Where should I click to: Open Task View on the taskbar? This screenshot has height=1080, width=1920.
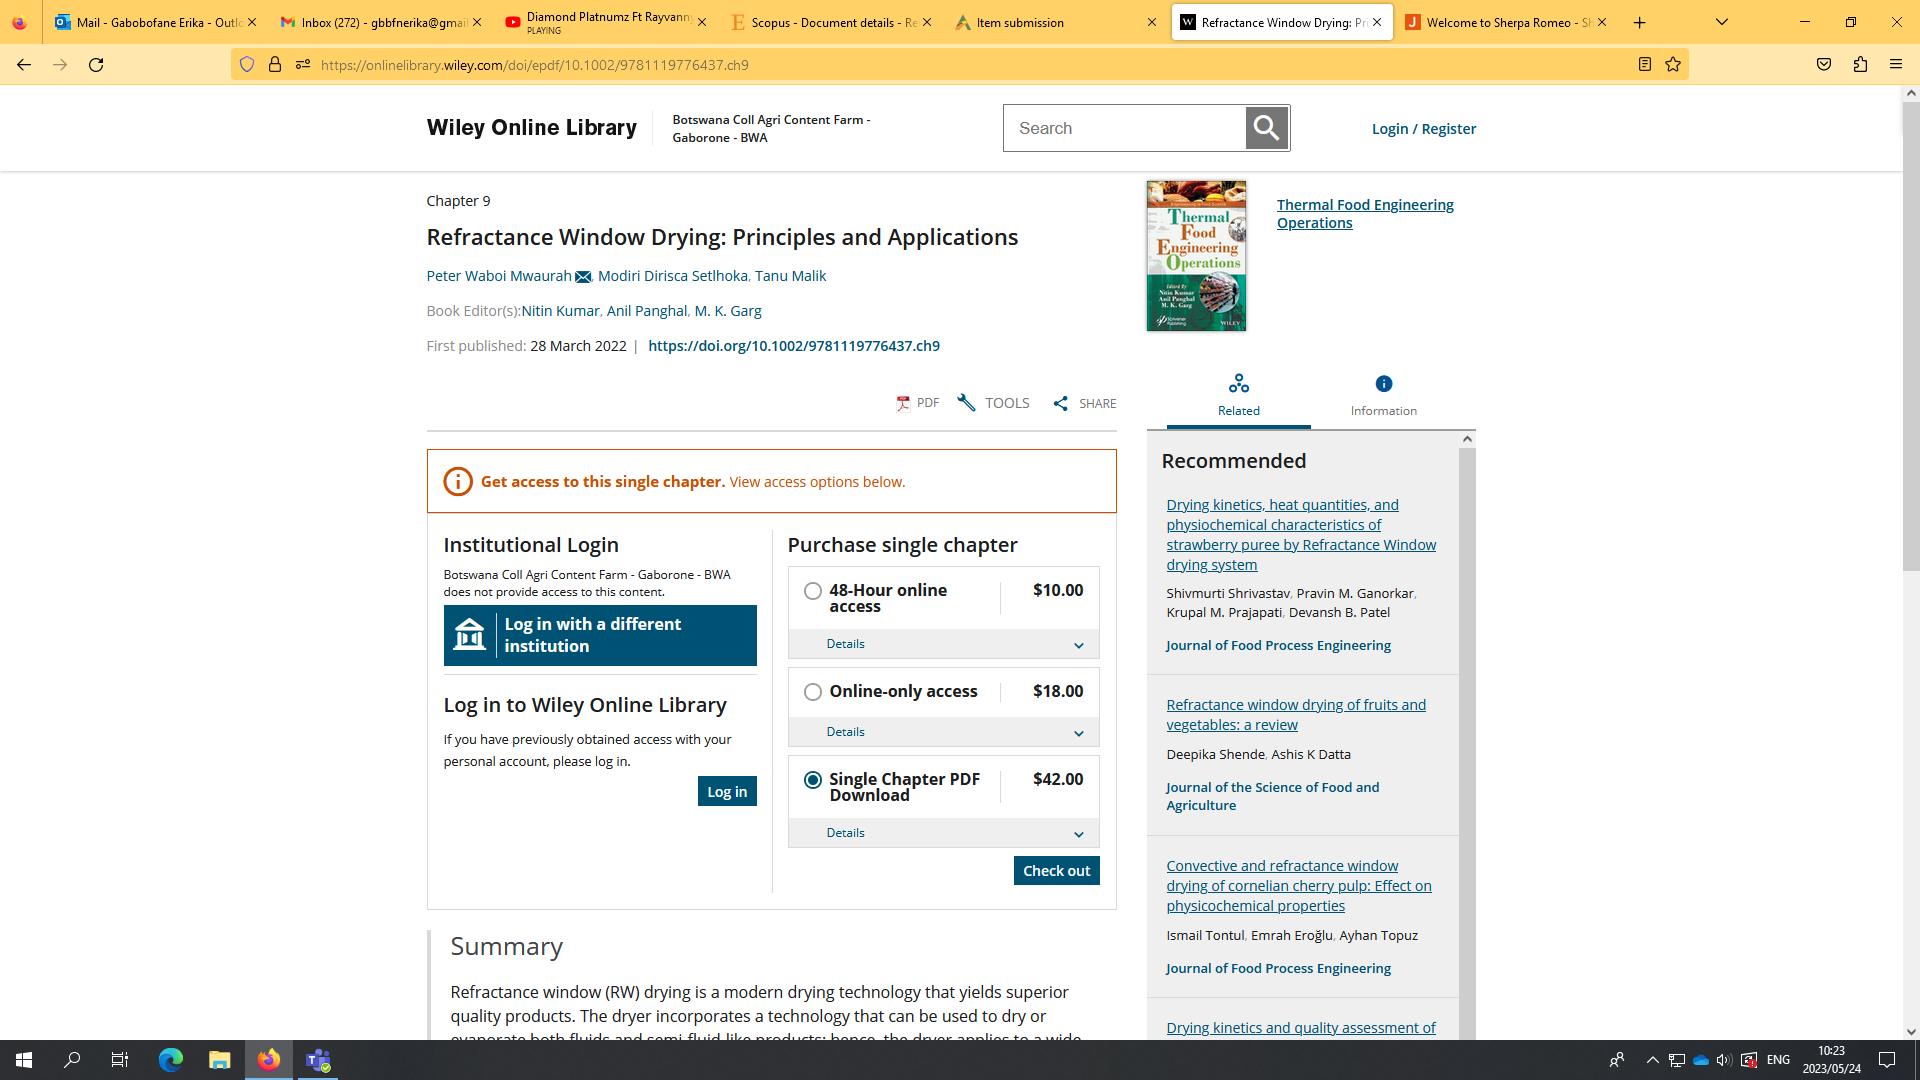click(x=120, y=1060)
